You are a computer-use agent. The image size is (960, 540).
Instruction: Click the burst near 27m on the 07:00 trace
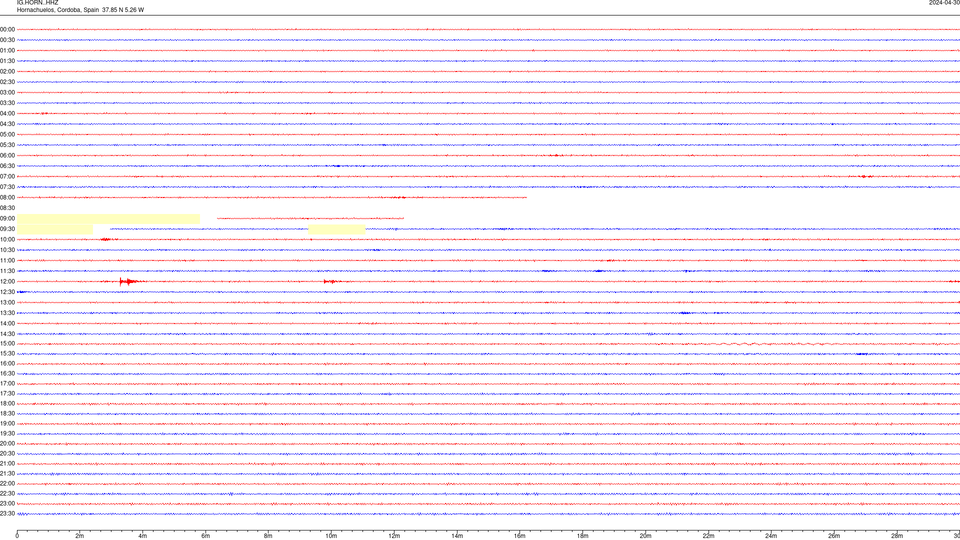click(865, 176)
